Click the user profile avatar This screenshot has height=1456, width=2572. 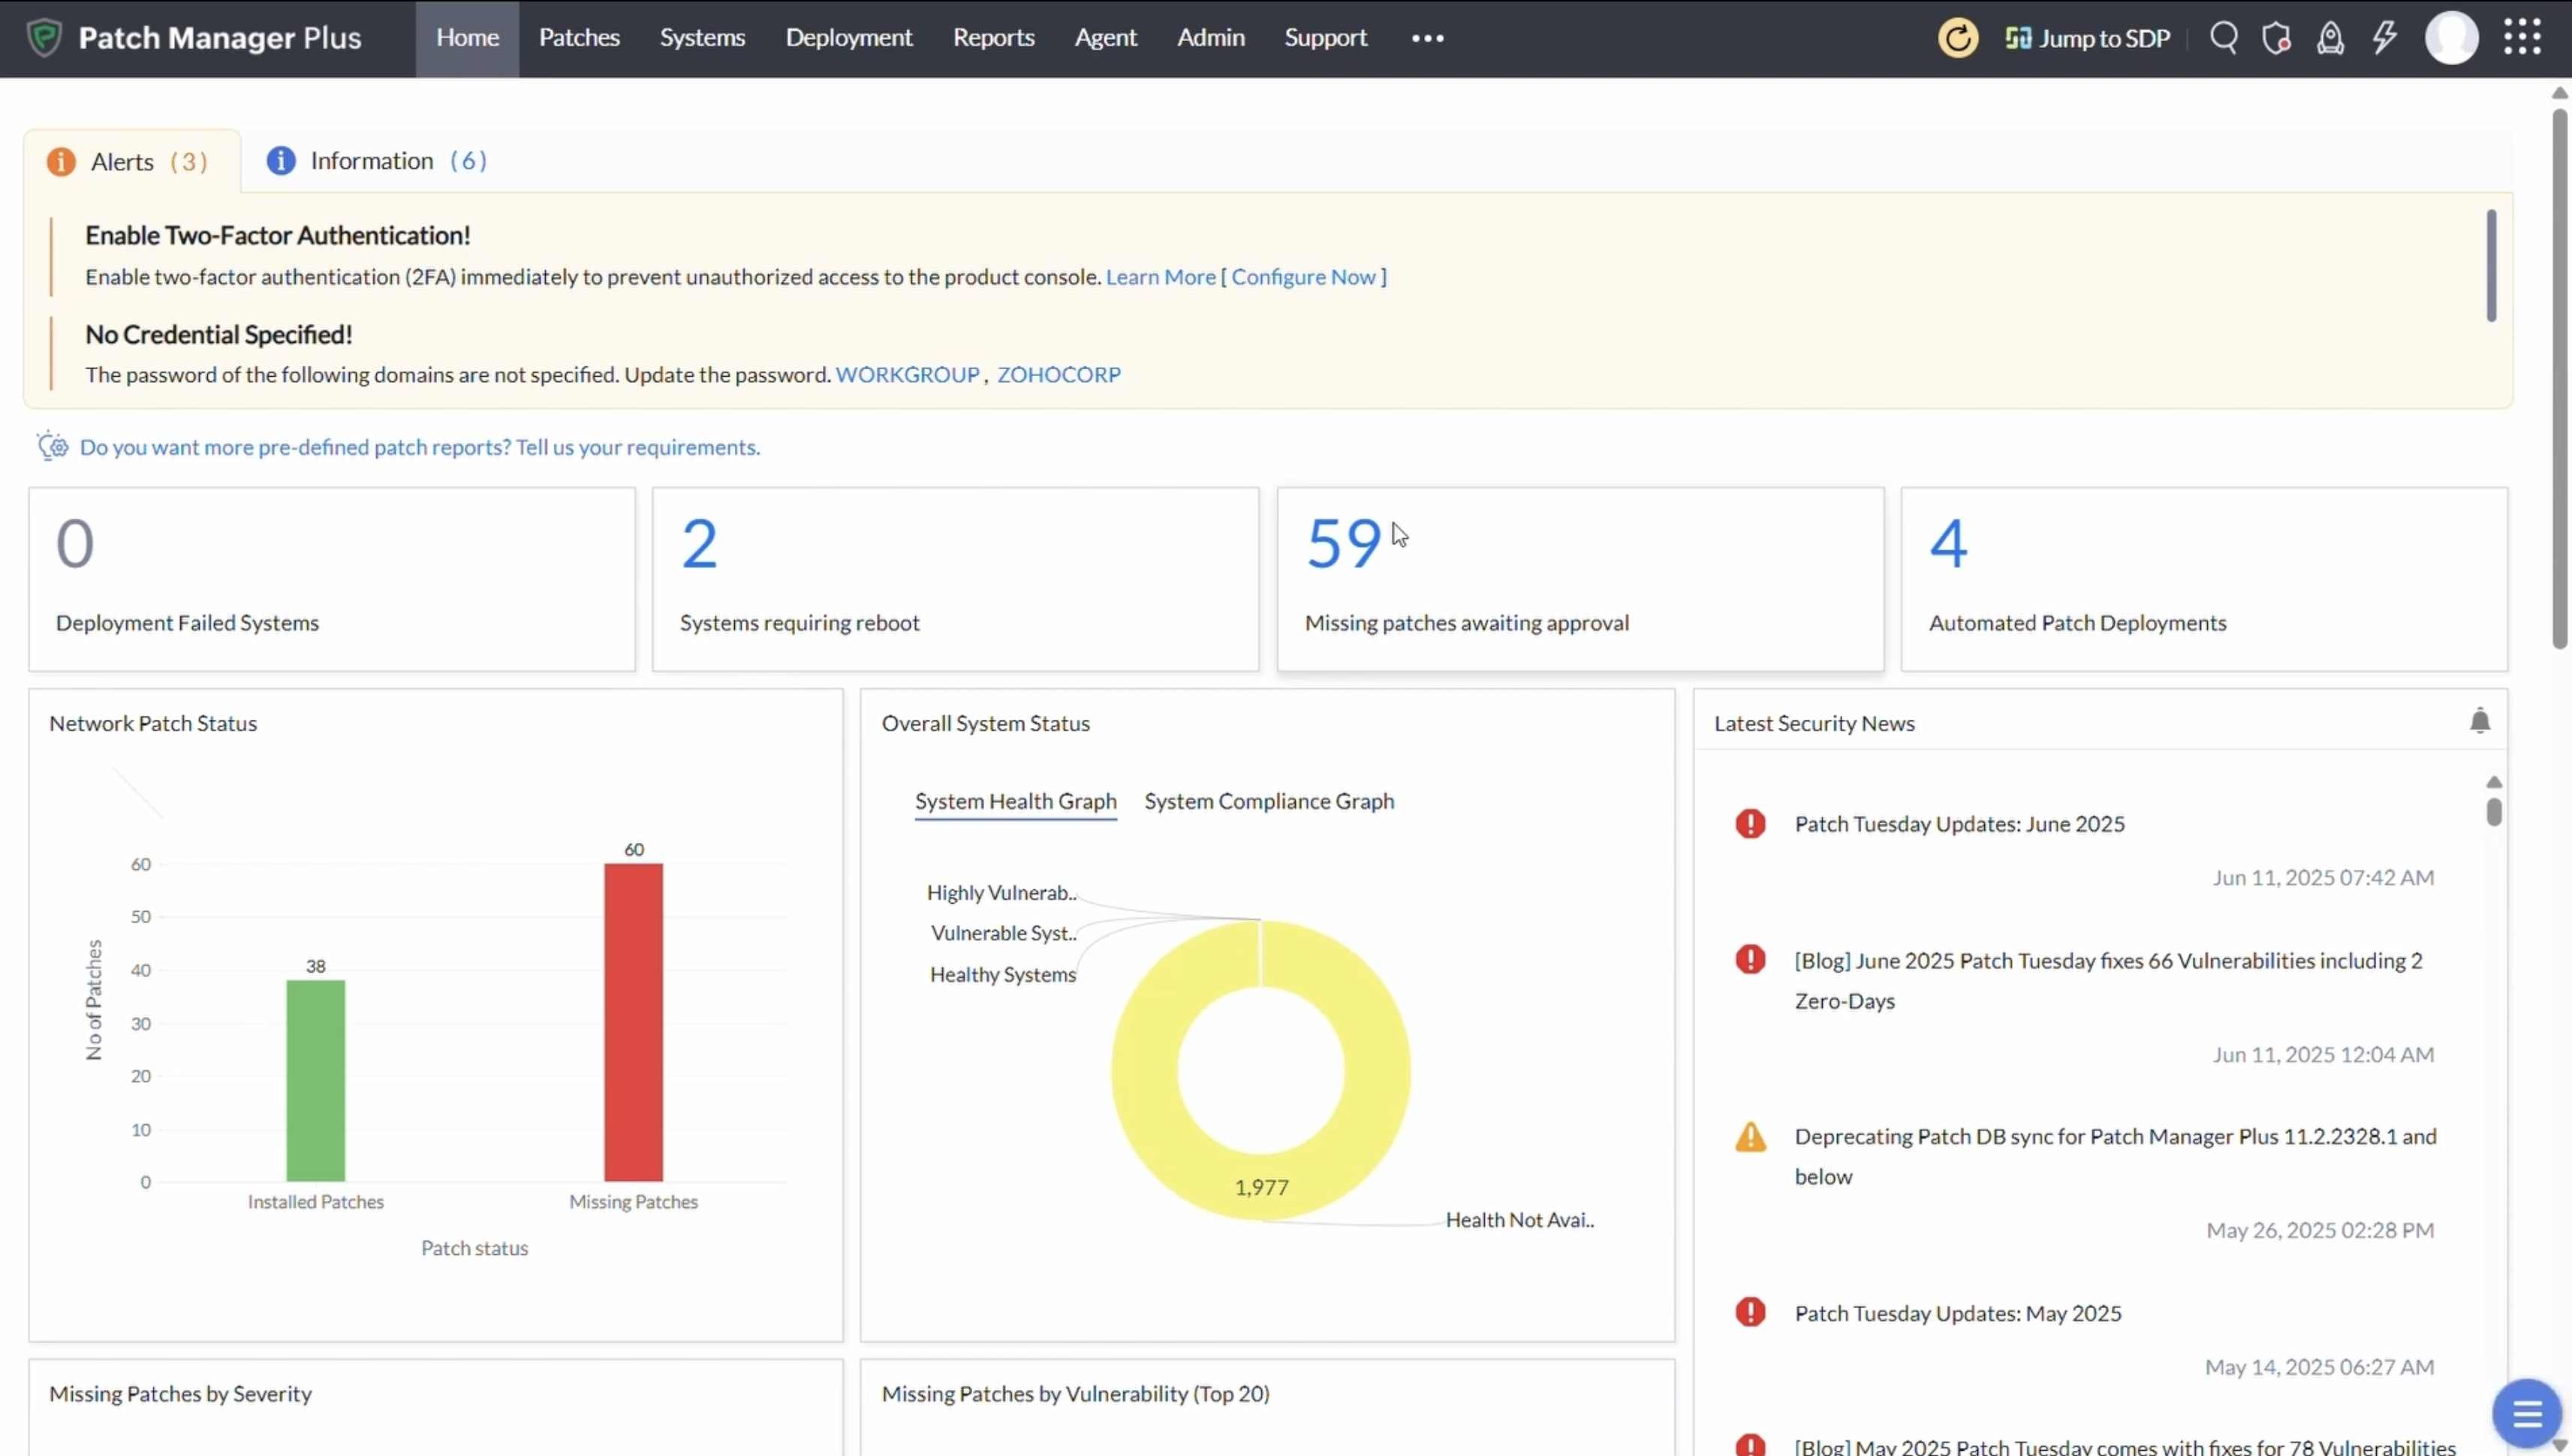click(x=2451, y=38)
